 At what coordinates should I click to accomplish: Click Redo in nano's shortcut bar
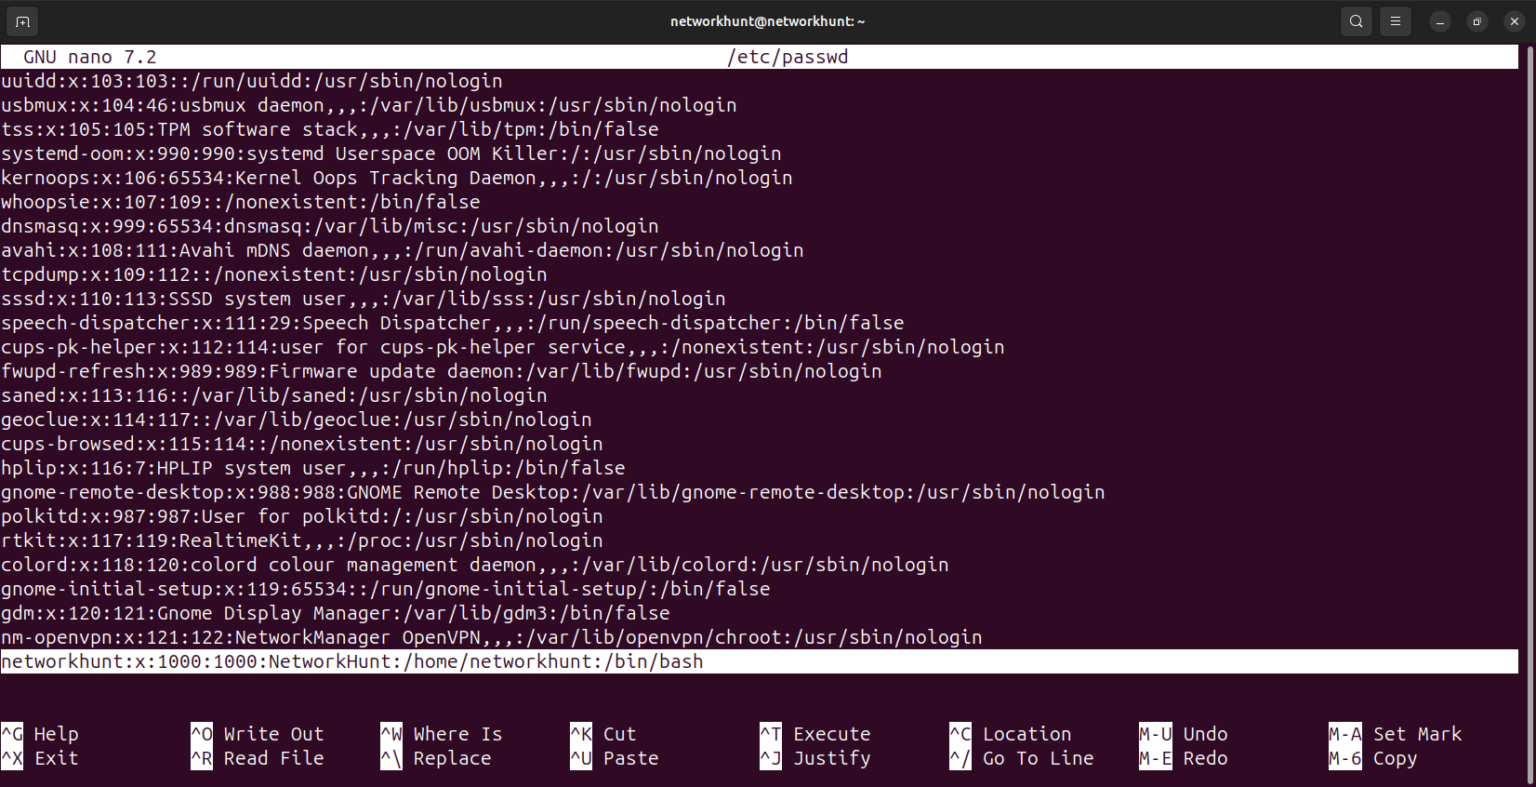(x=1190, y=758)
